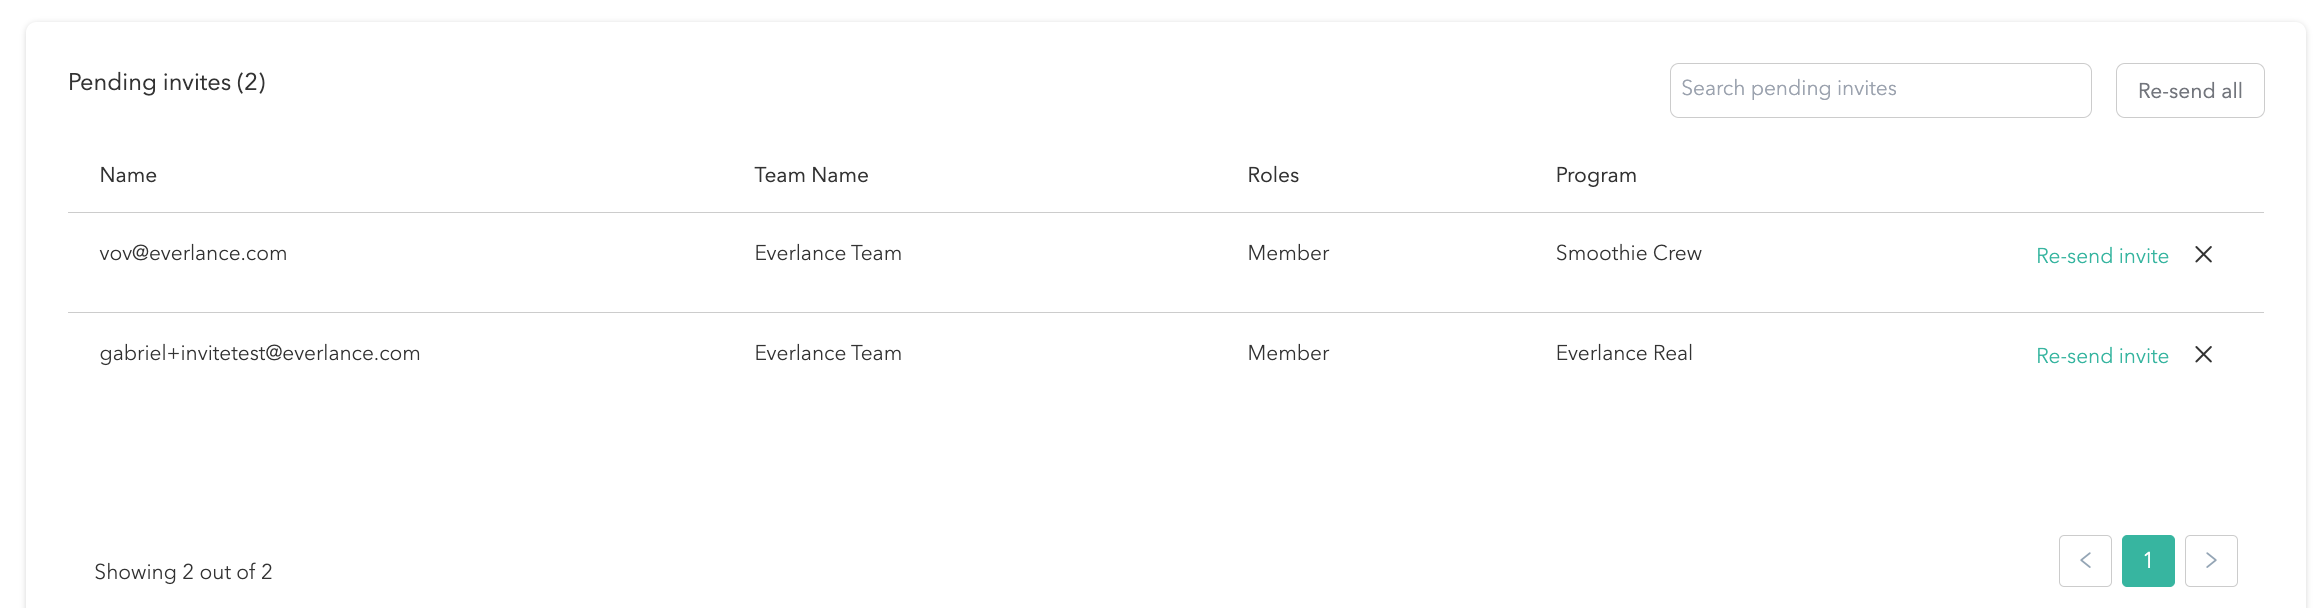Click the Everlance Real program cell
The width and height of the screenshot is (2322, 608).
pos(1624,353)
